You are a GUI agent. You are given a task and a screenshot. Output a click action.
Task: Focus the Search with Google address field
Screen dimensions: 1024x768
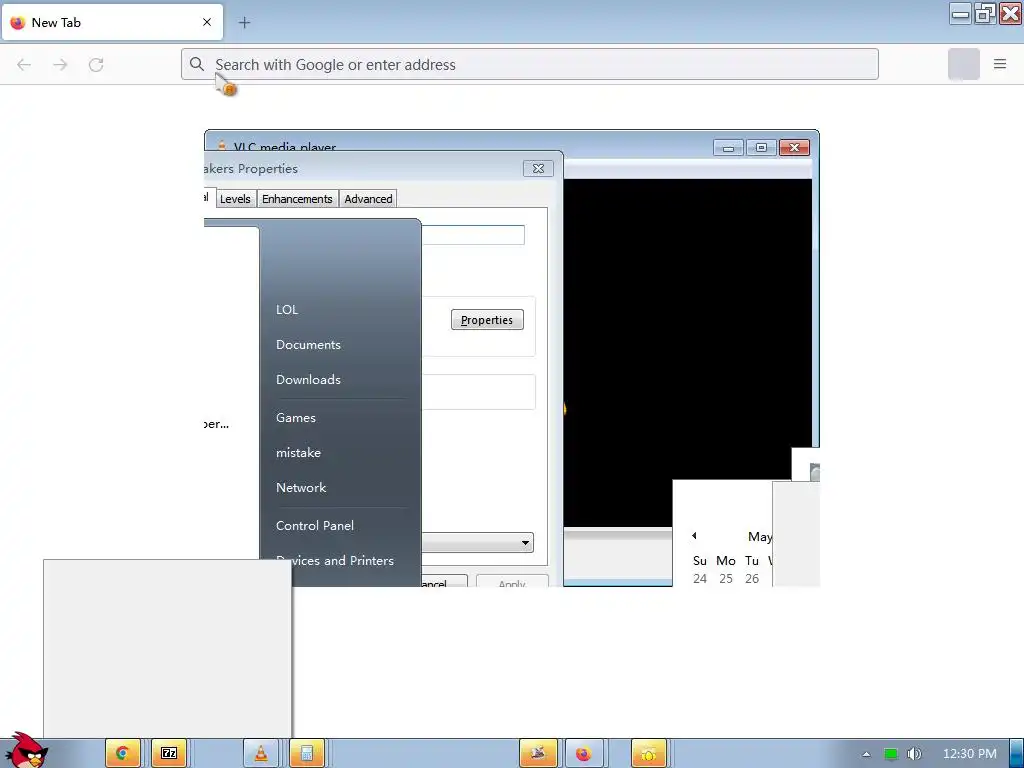point(530,64)
